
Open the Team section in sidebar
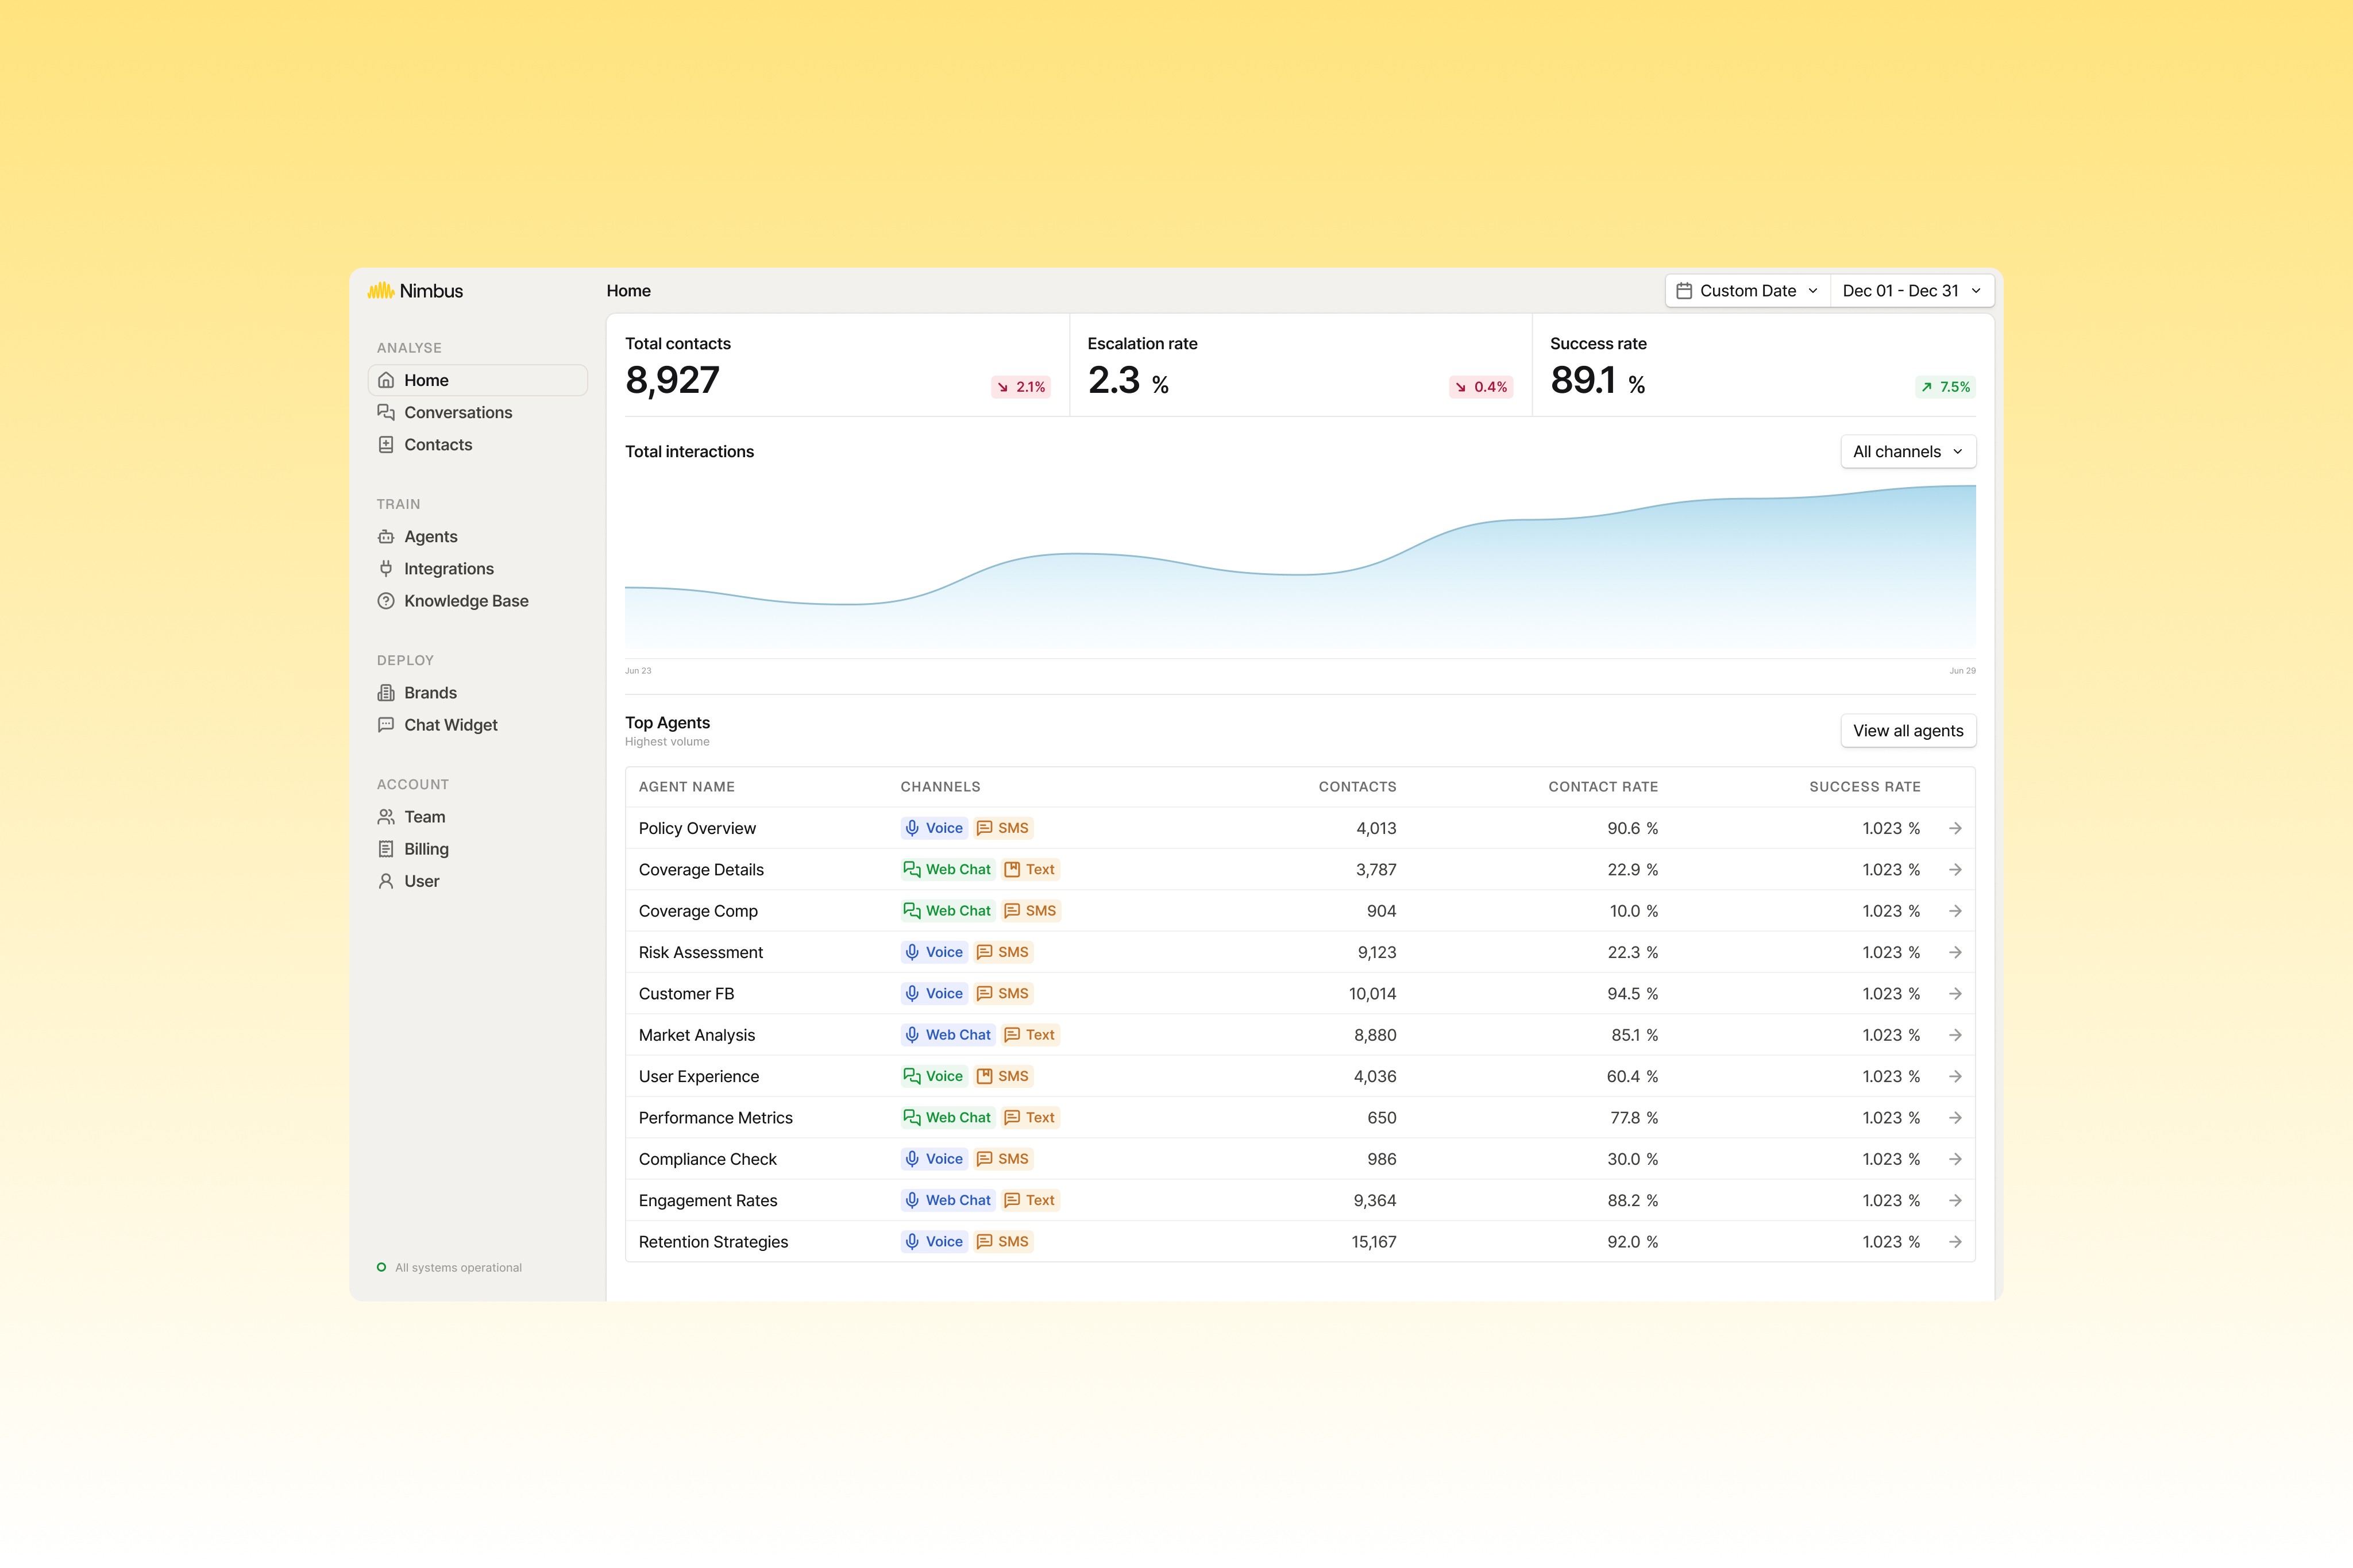click(424, 817)
